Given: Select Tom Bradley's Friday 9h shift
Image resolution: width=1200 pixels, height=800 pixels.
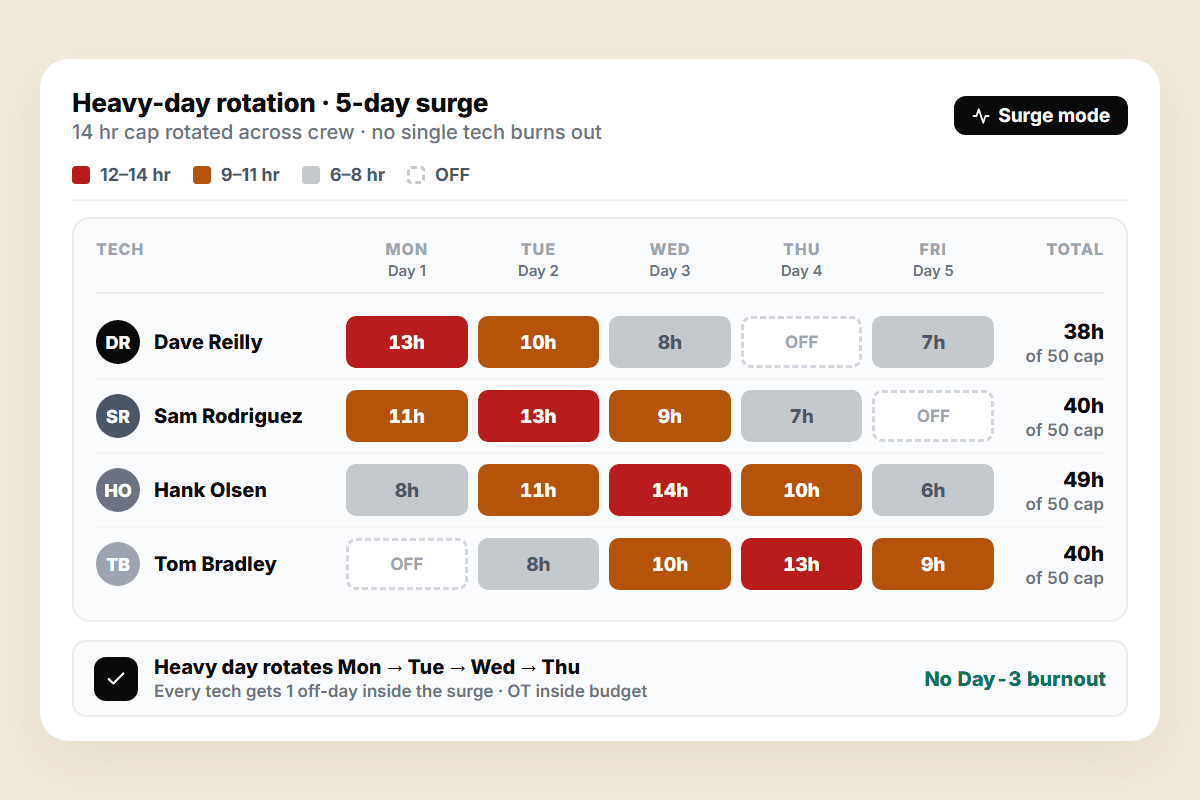Looking at the screenshot, I should coord(933,564).
